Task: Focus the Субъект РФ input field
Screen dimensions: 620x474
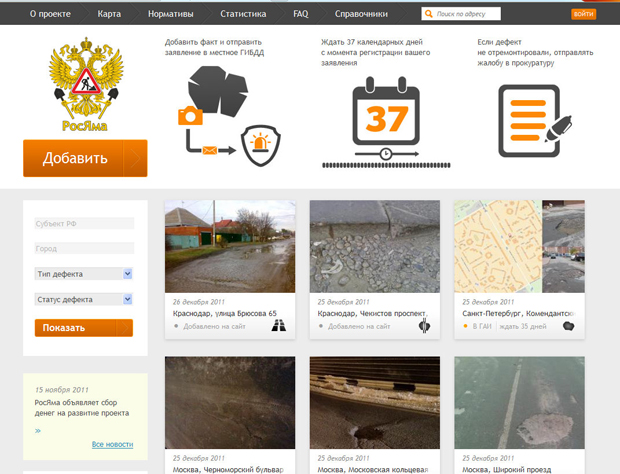Action: 84,223
